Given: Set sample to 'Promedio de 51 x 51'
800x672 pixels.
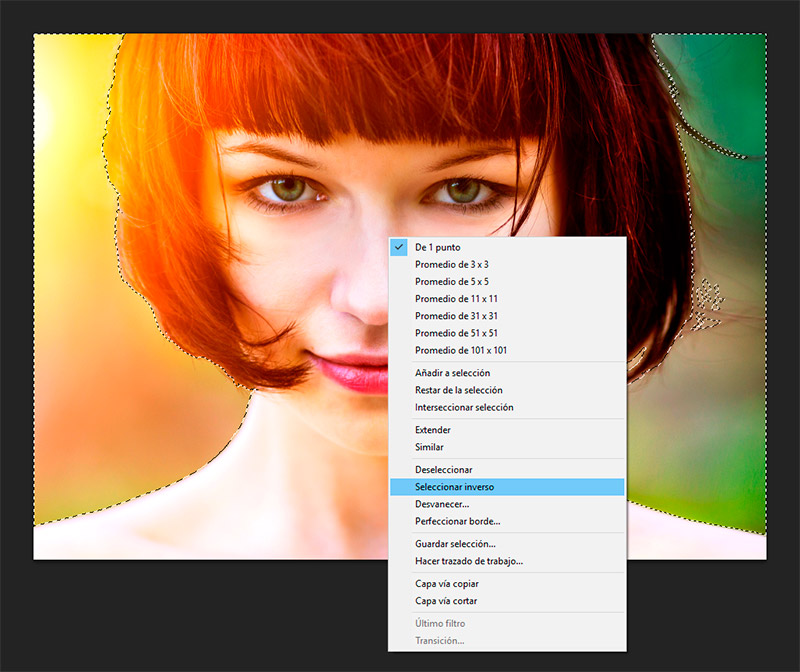Looking at the screenshot, I should coord(456,333).
